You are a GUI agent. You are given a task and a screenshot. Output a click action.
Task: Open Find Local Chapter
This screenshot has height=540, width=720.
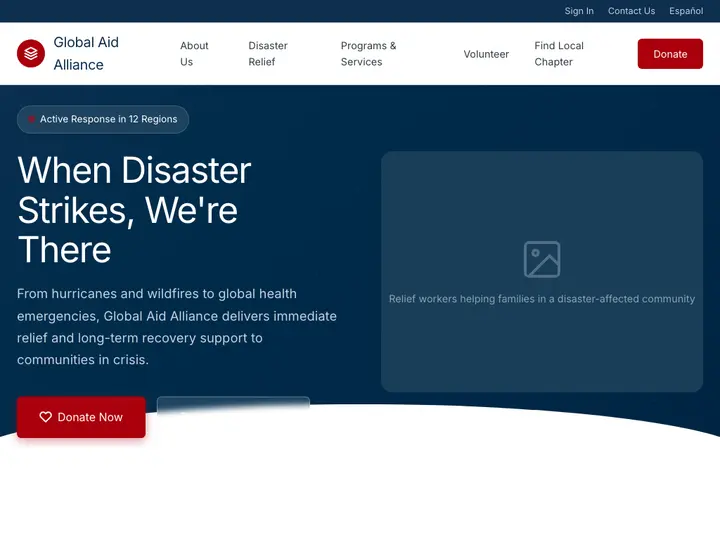pos(559,54)
